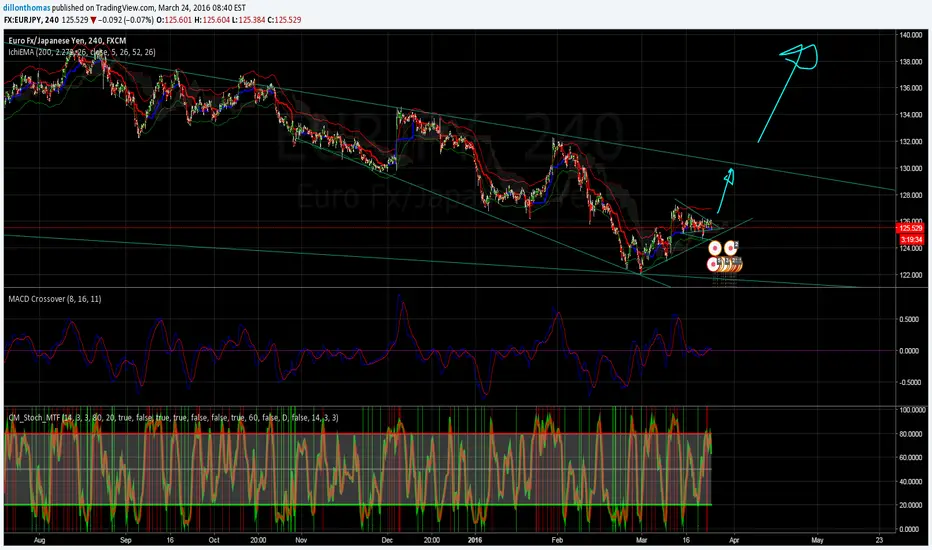Click the Apr label on time axis

point(734,540)
